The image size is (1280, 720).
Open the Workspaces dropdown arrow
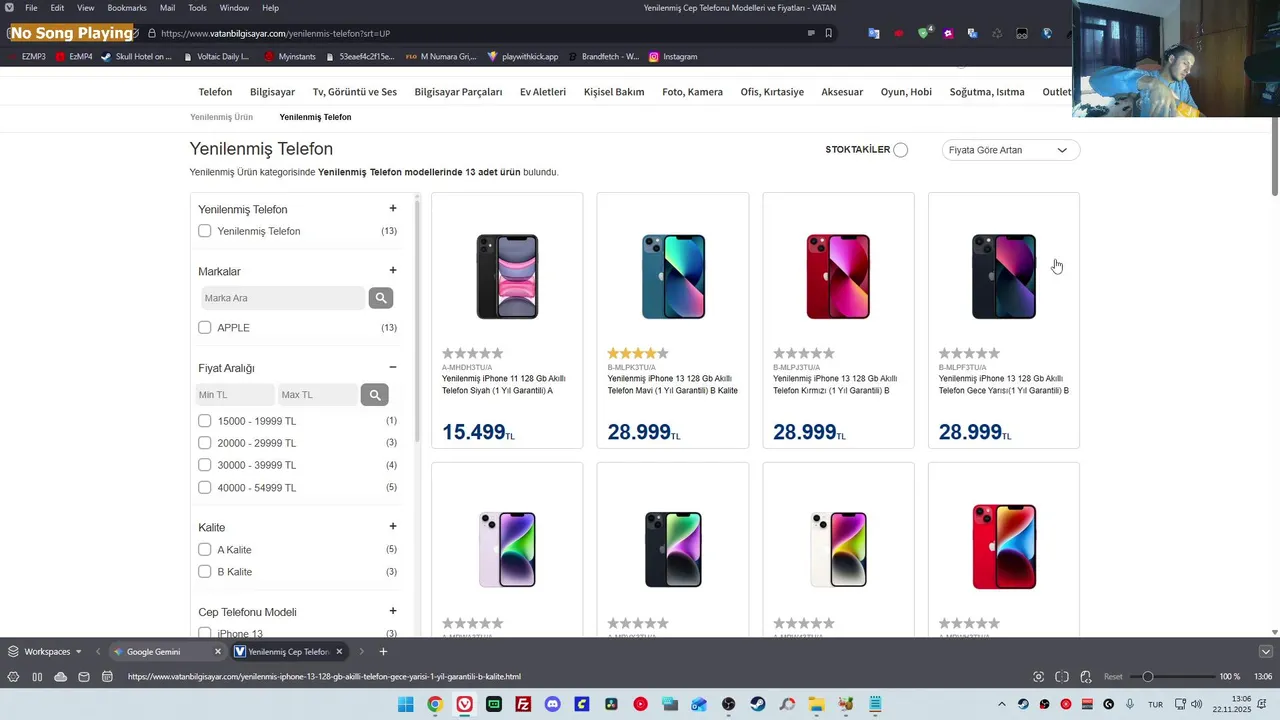tap(79, 652)
